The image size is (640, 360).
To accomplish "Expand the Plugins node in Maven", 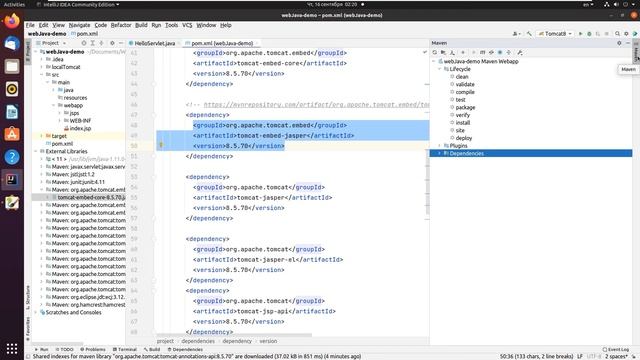I will (440, 146).
